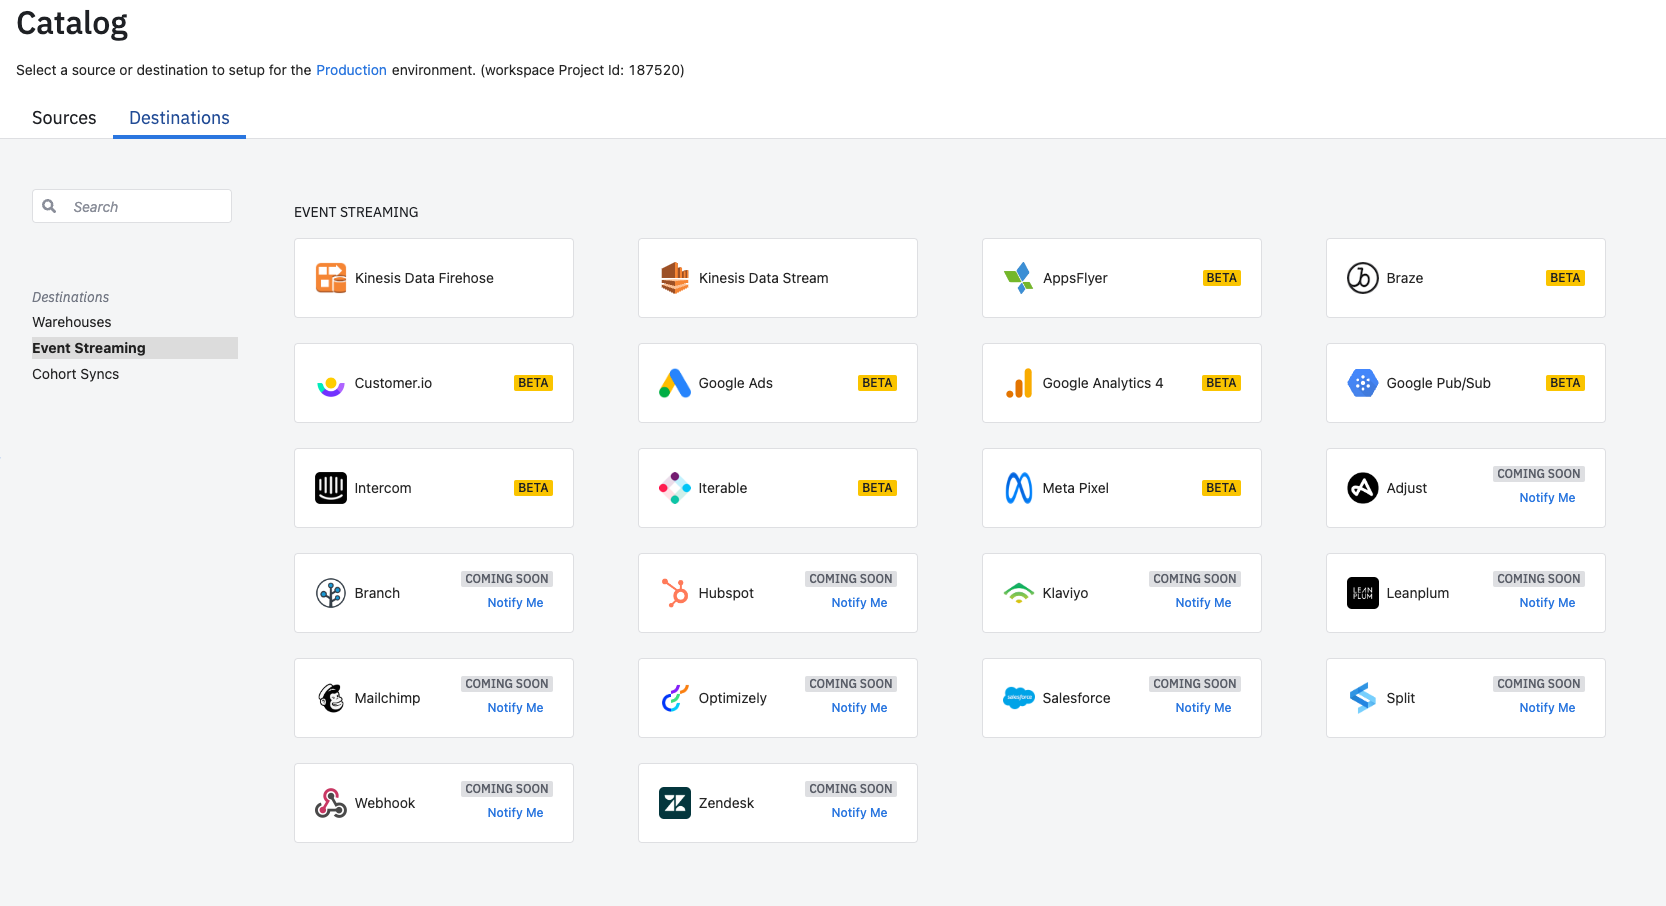
Task: Focus the catalog Search field
Action: (132, 206)
